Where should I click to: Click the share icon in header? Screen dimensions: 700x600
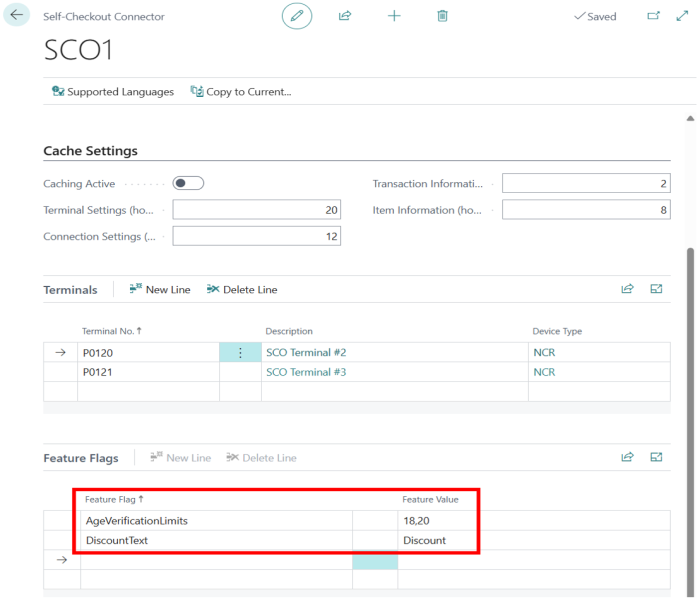coord(345,16)
